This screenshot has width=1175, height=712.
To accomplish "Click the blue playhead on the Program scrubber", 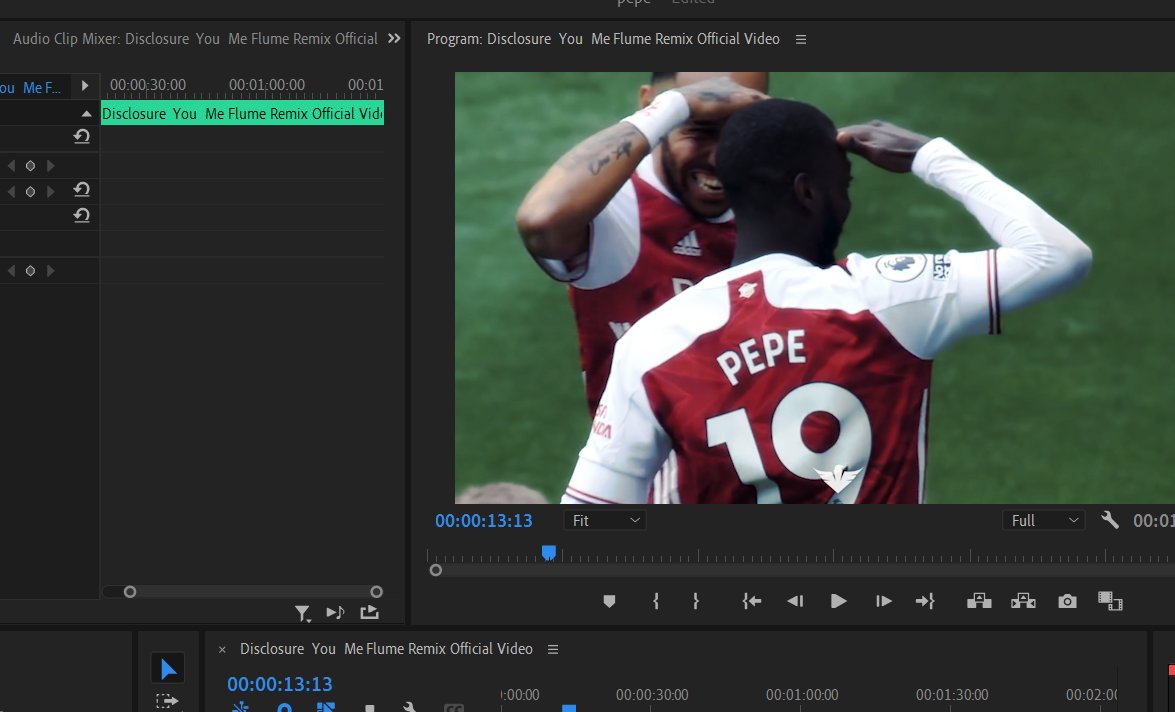I will click(x=549, y=552).
